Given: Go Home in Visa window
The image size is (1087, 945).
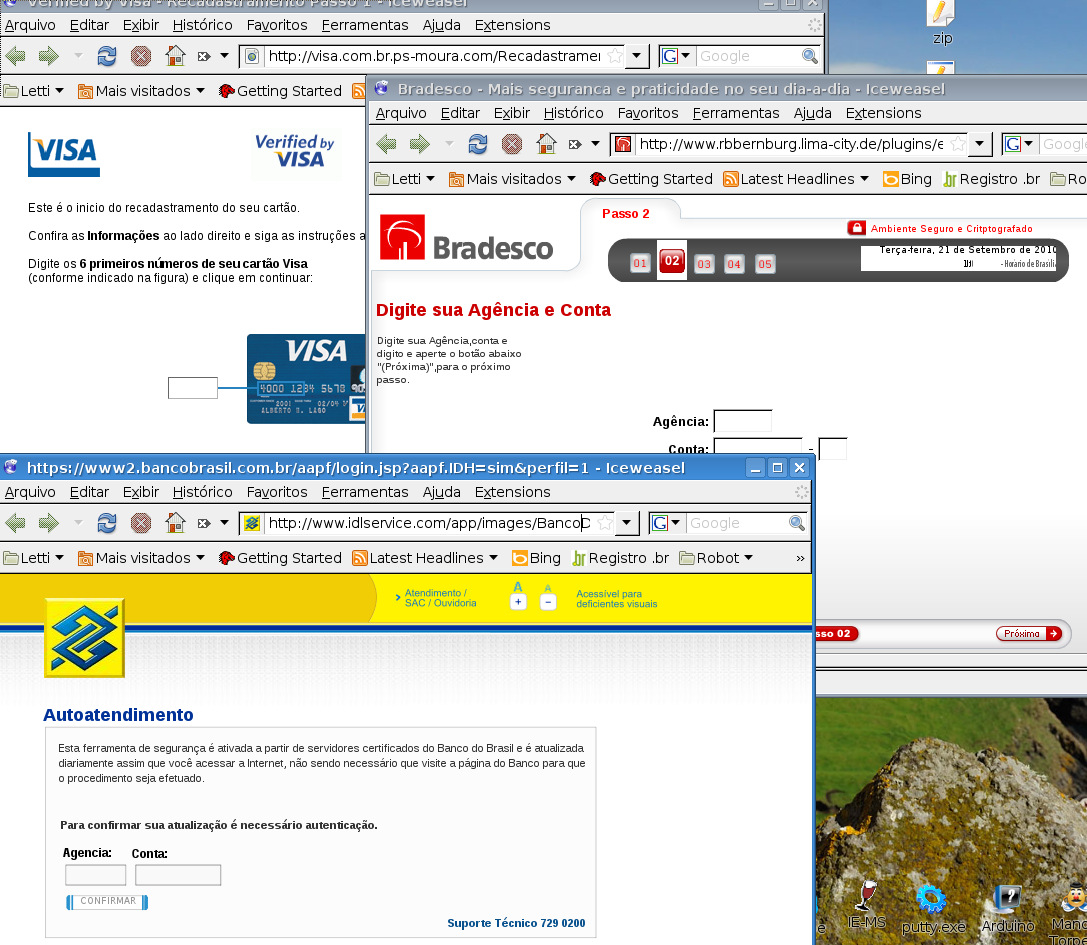Looking at the screenshot, I should 175,56.
